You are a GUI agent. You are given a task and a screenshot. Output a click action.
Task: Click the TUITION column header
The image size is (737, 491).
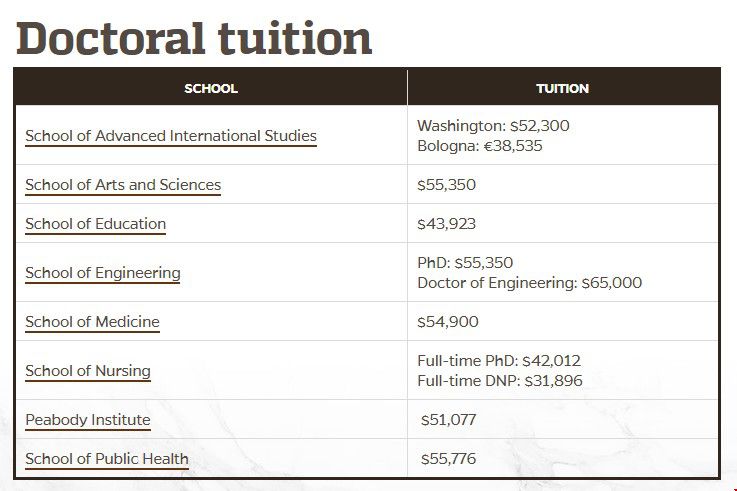coord(562,88)
